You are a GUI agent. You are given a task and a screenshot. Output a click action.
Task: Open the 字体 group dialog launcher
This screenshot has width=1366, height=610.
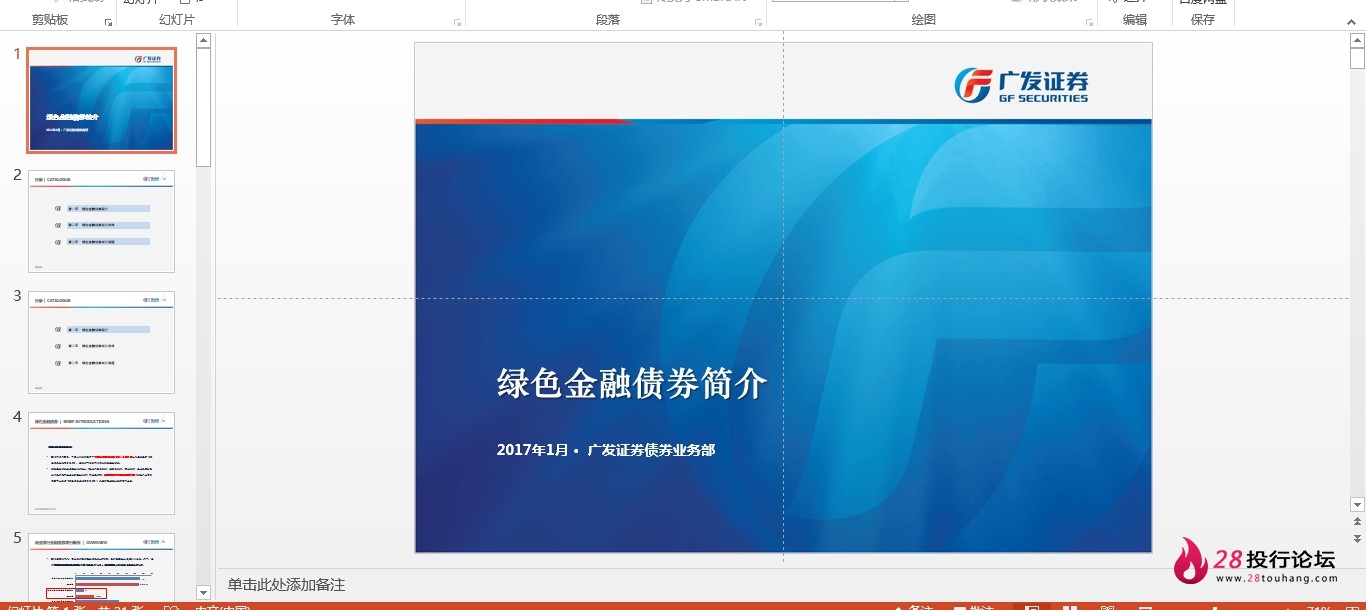458,22
